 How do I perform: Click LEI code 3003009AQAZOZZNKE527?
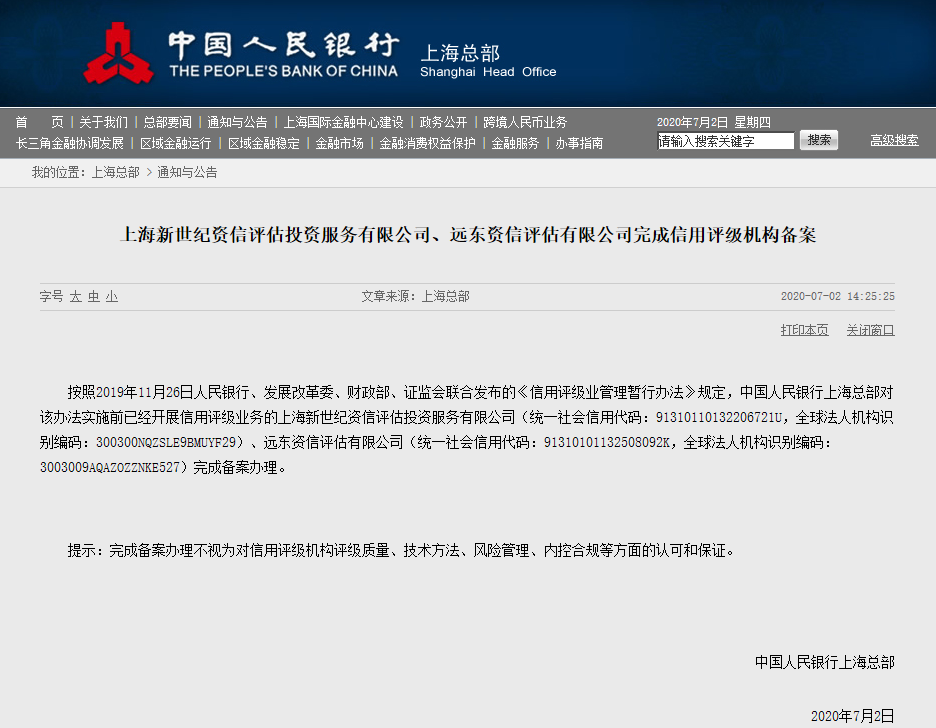pos(110,468)
